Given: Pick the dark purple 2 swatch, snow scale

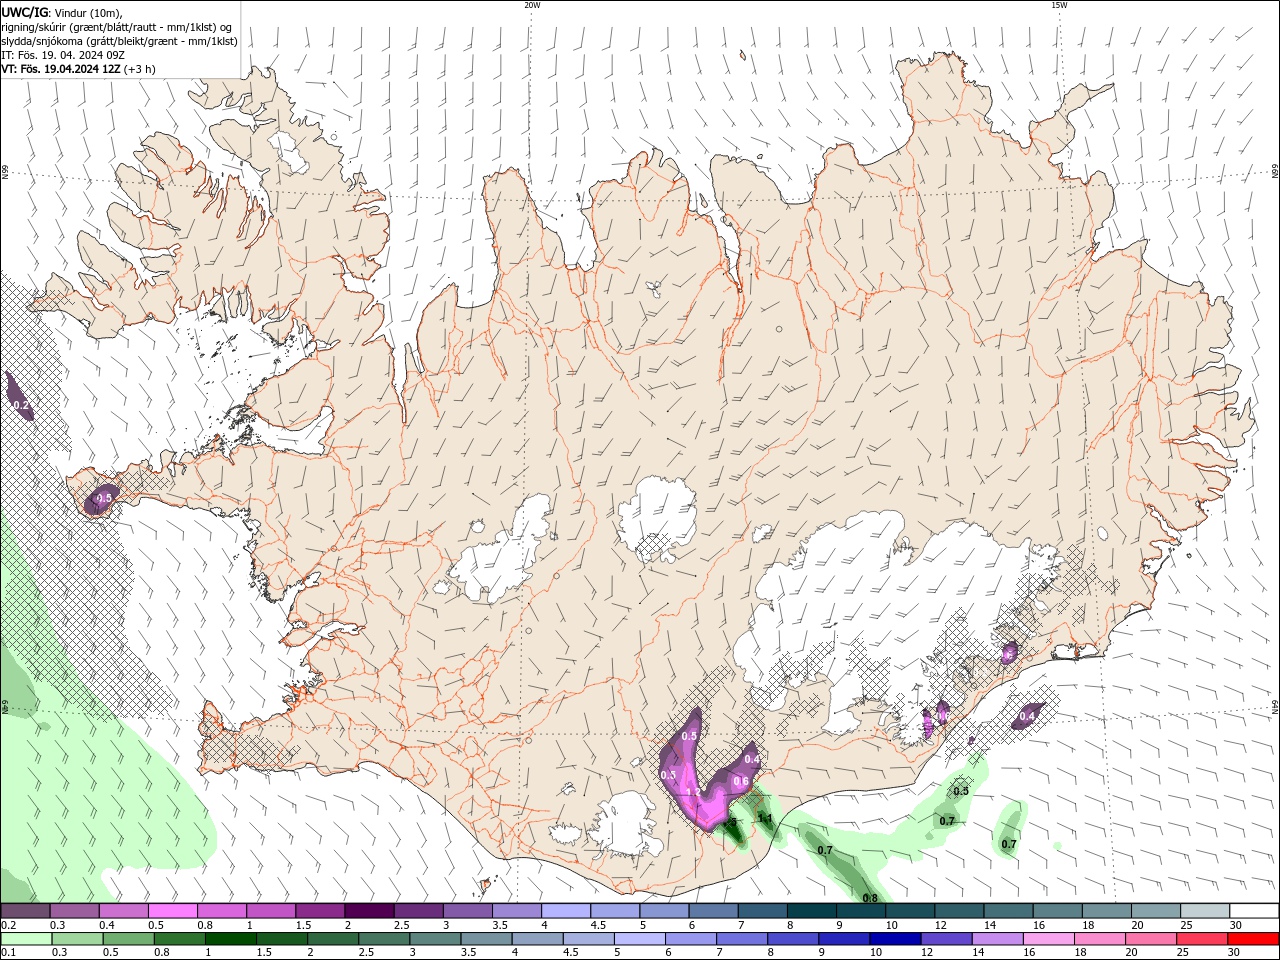Looking at the screenshot, I should [x=369, y=911].
